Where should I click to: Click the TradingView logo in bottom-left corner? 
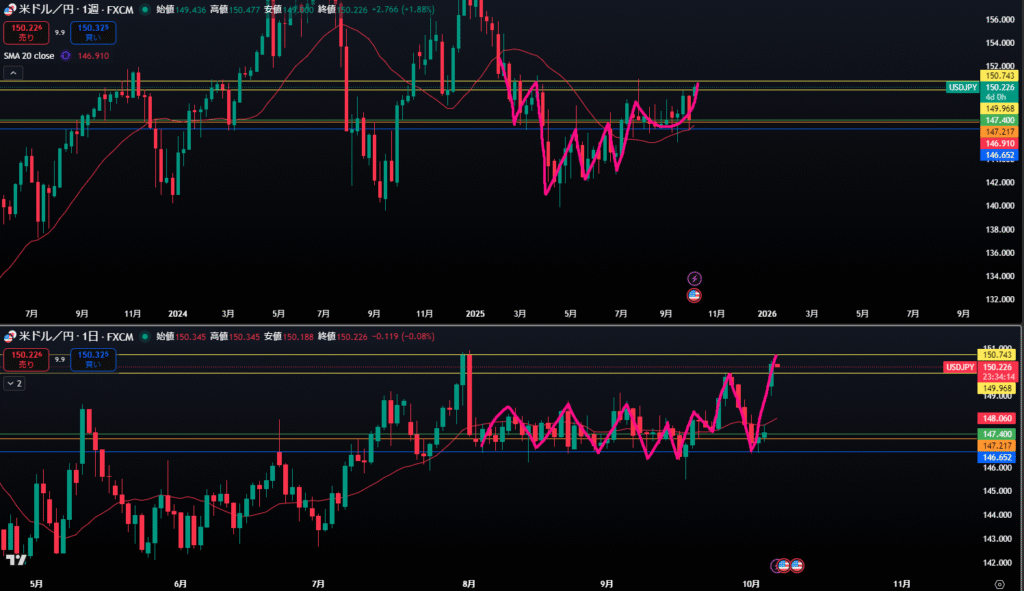pyautogui.click(x=14, y=561)
